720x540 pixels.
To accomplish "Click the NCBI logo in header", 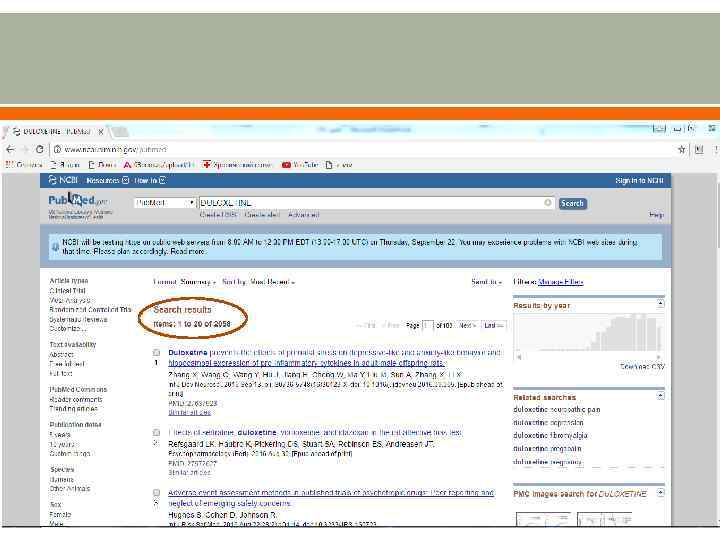I will click(63, 180).
